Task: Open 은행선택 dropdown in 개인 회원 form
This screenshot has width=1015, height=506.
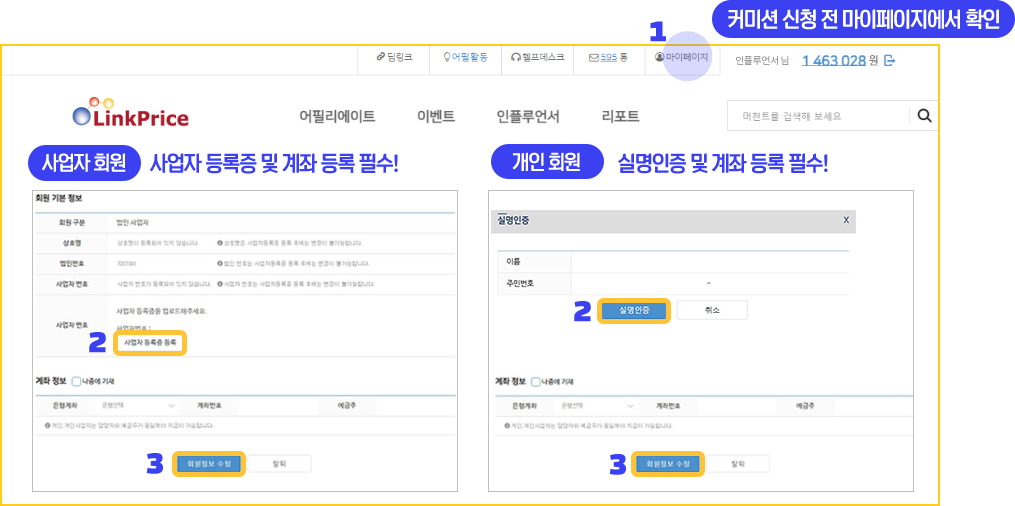Action: [x=597, y=406]
